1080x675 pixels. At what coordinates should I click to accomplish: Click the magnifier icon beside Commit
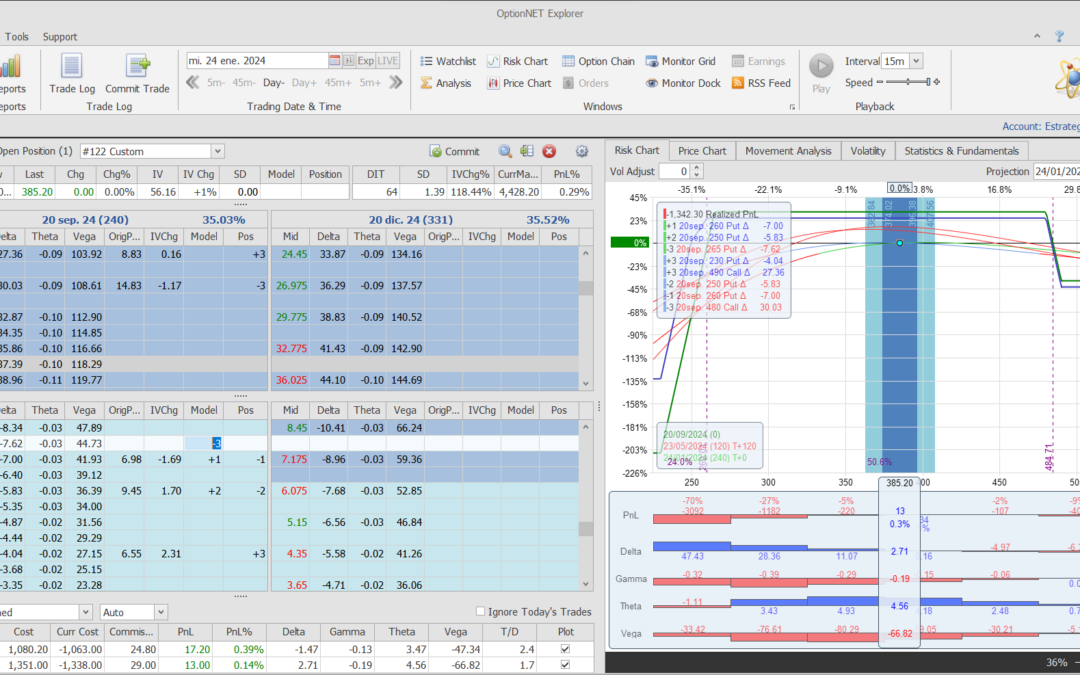tap(505, 151)
